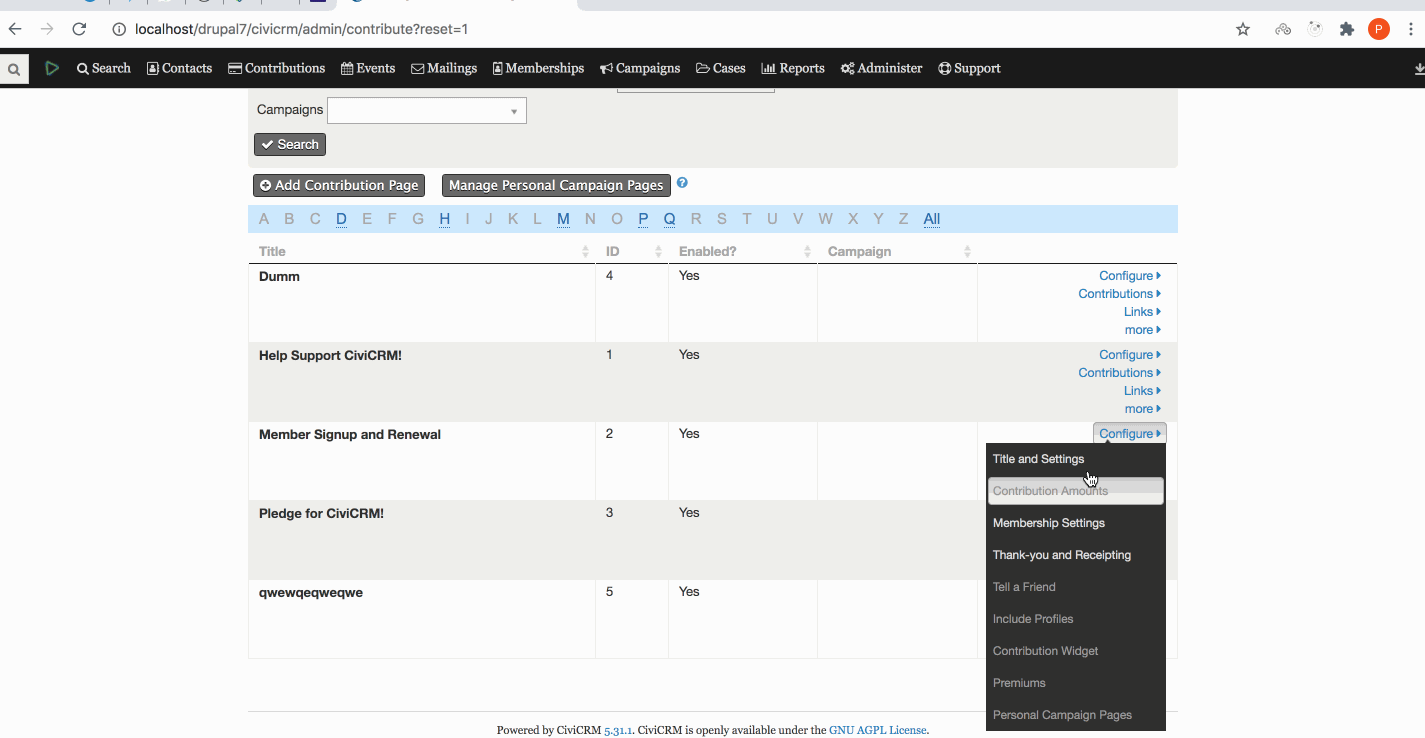1425x738 pixels.
Task: Open the Campaigns filter dropdown
Action: pos(426,110)
